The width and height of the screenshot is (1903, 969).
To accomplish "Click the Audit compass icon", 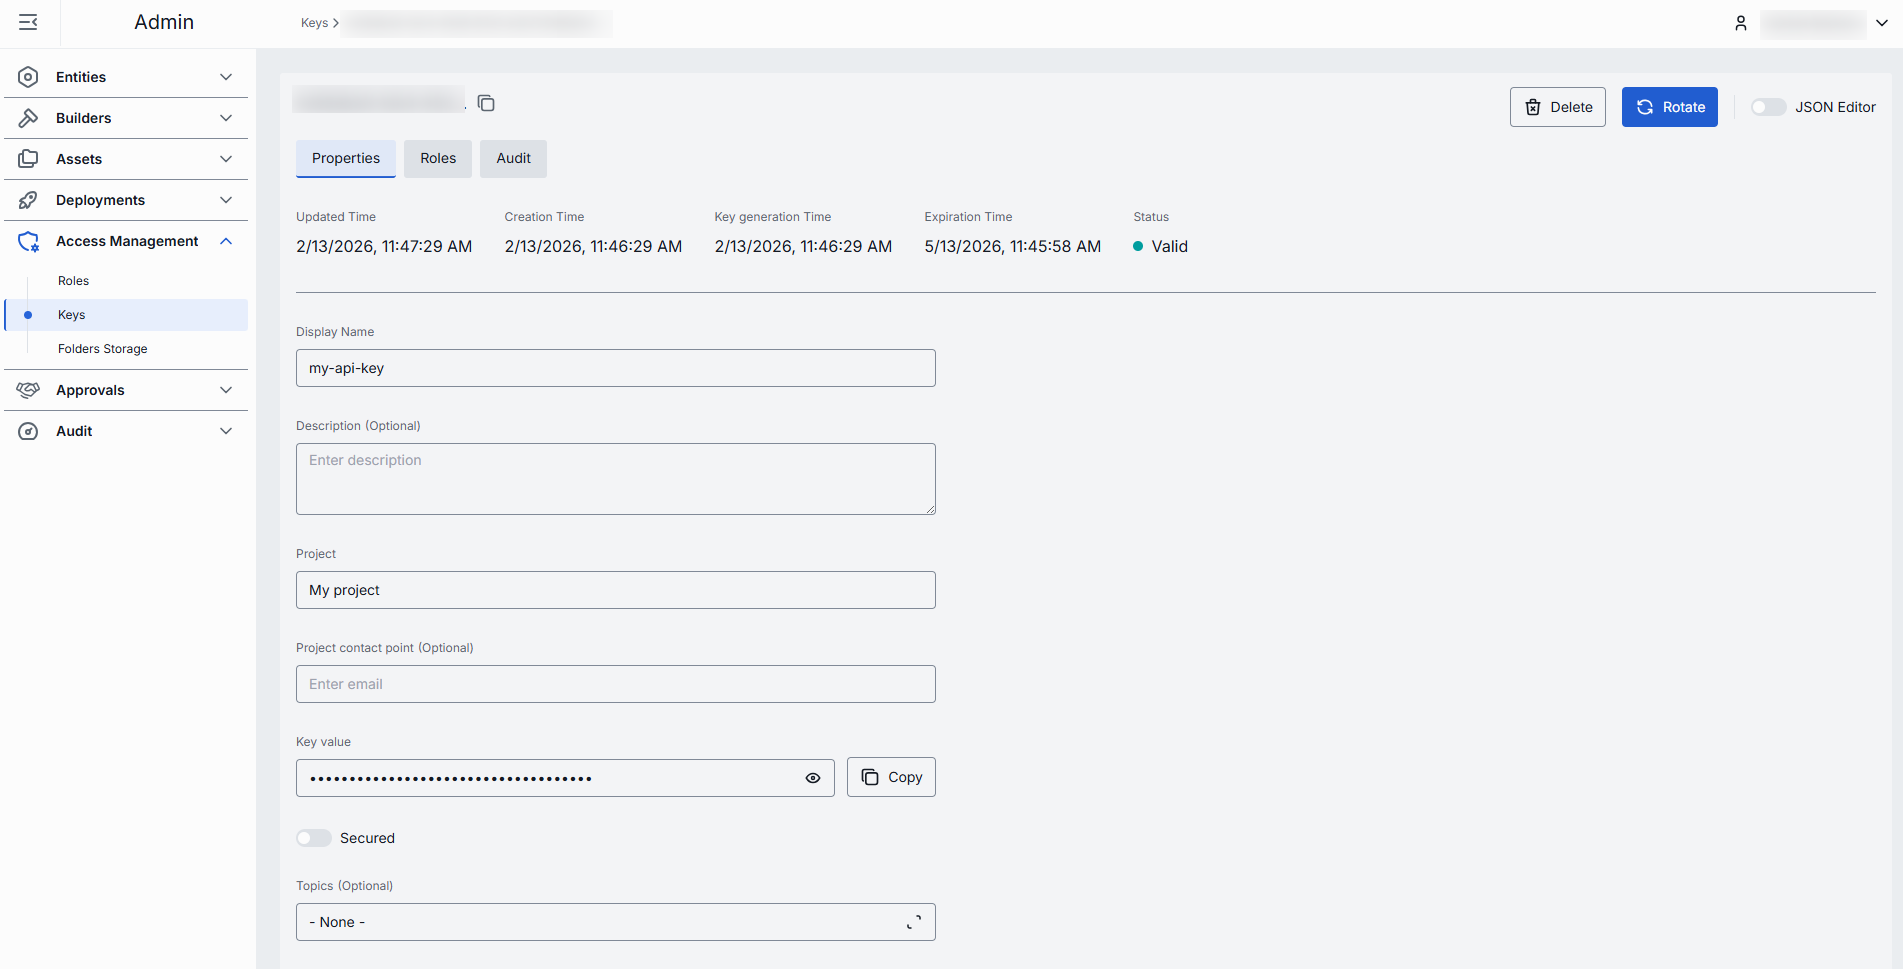I will pos(28,431).
